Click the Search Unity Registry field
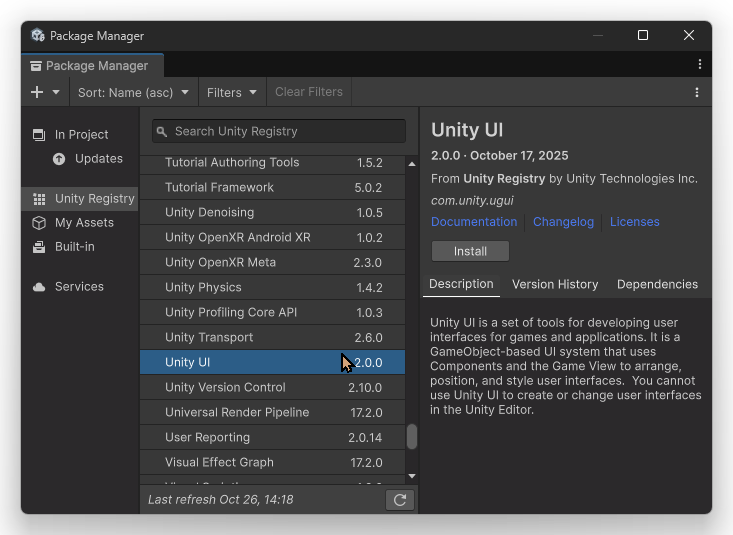 (280, 131)
